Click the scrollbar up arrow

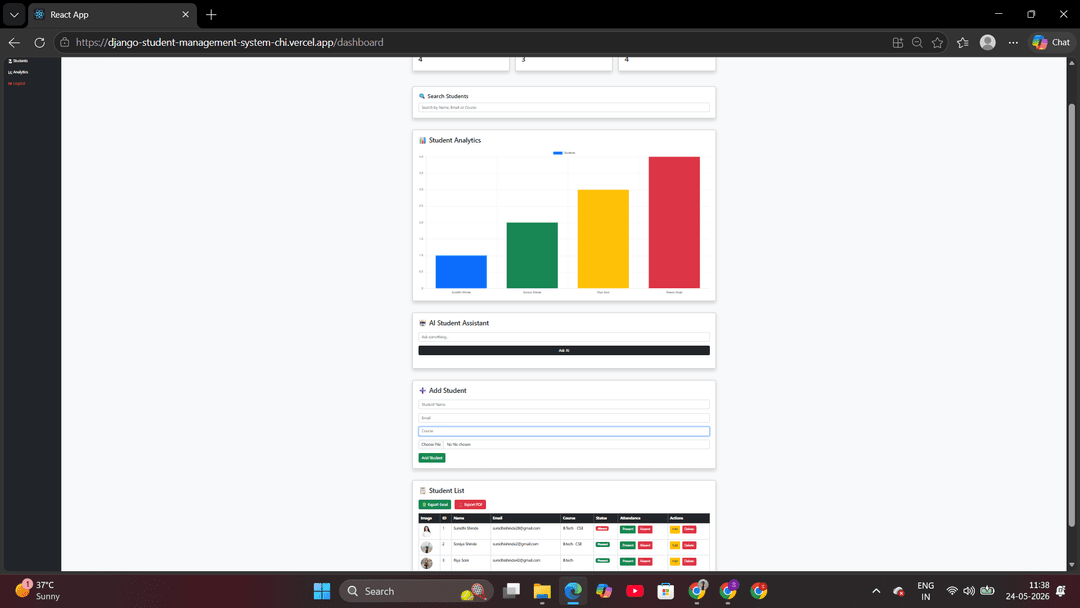pos(1071,63)
